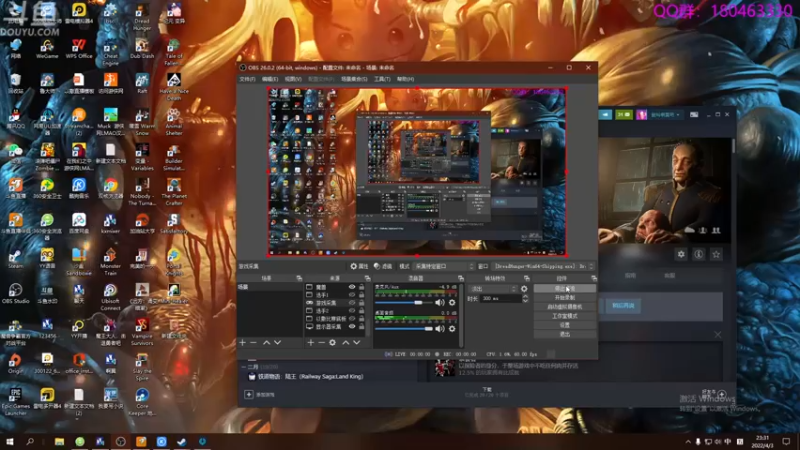Collapse the 二月 group in Steam downloads

click(243, 367)
